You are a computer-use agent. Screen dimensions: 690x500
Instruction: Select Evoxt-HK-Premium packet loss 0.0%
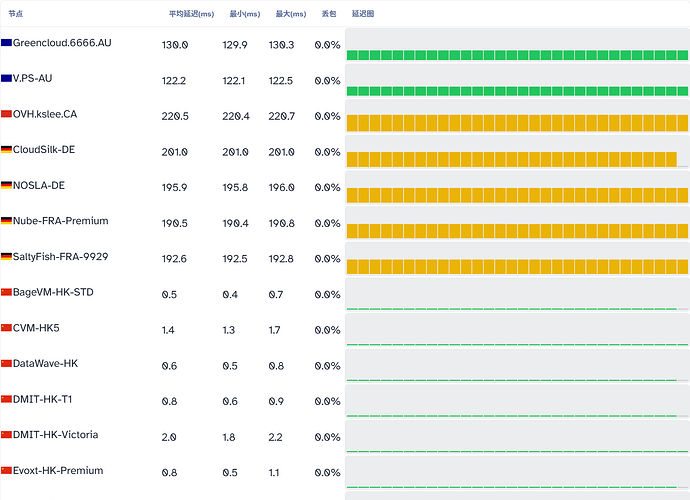(x=327, y=473)
